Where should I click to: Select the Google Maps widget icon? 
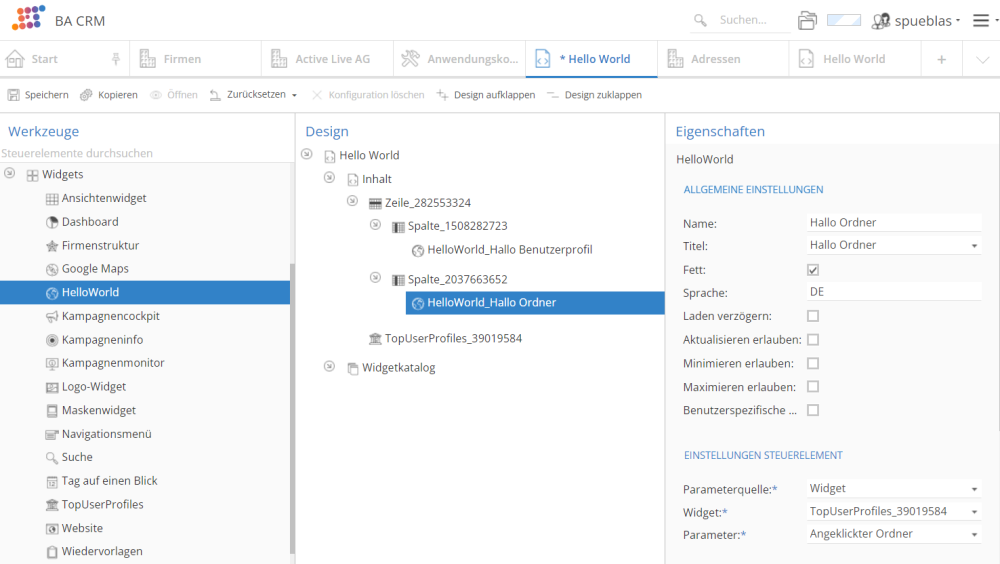[x=53, y=269]
